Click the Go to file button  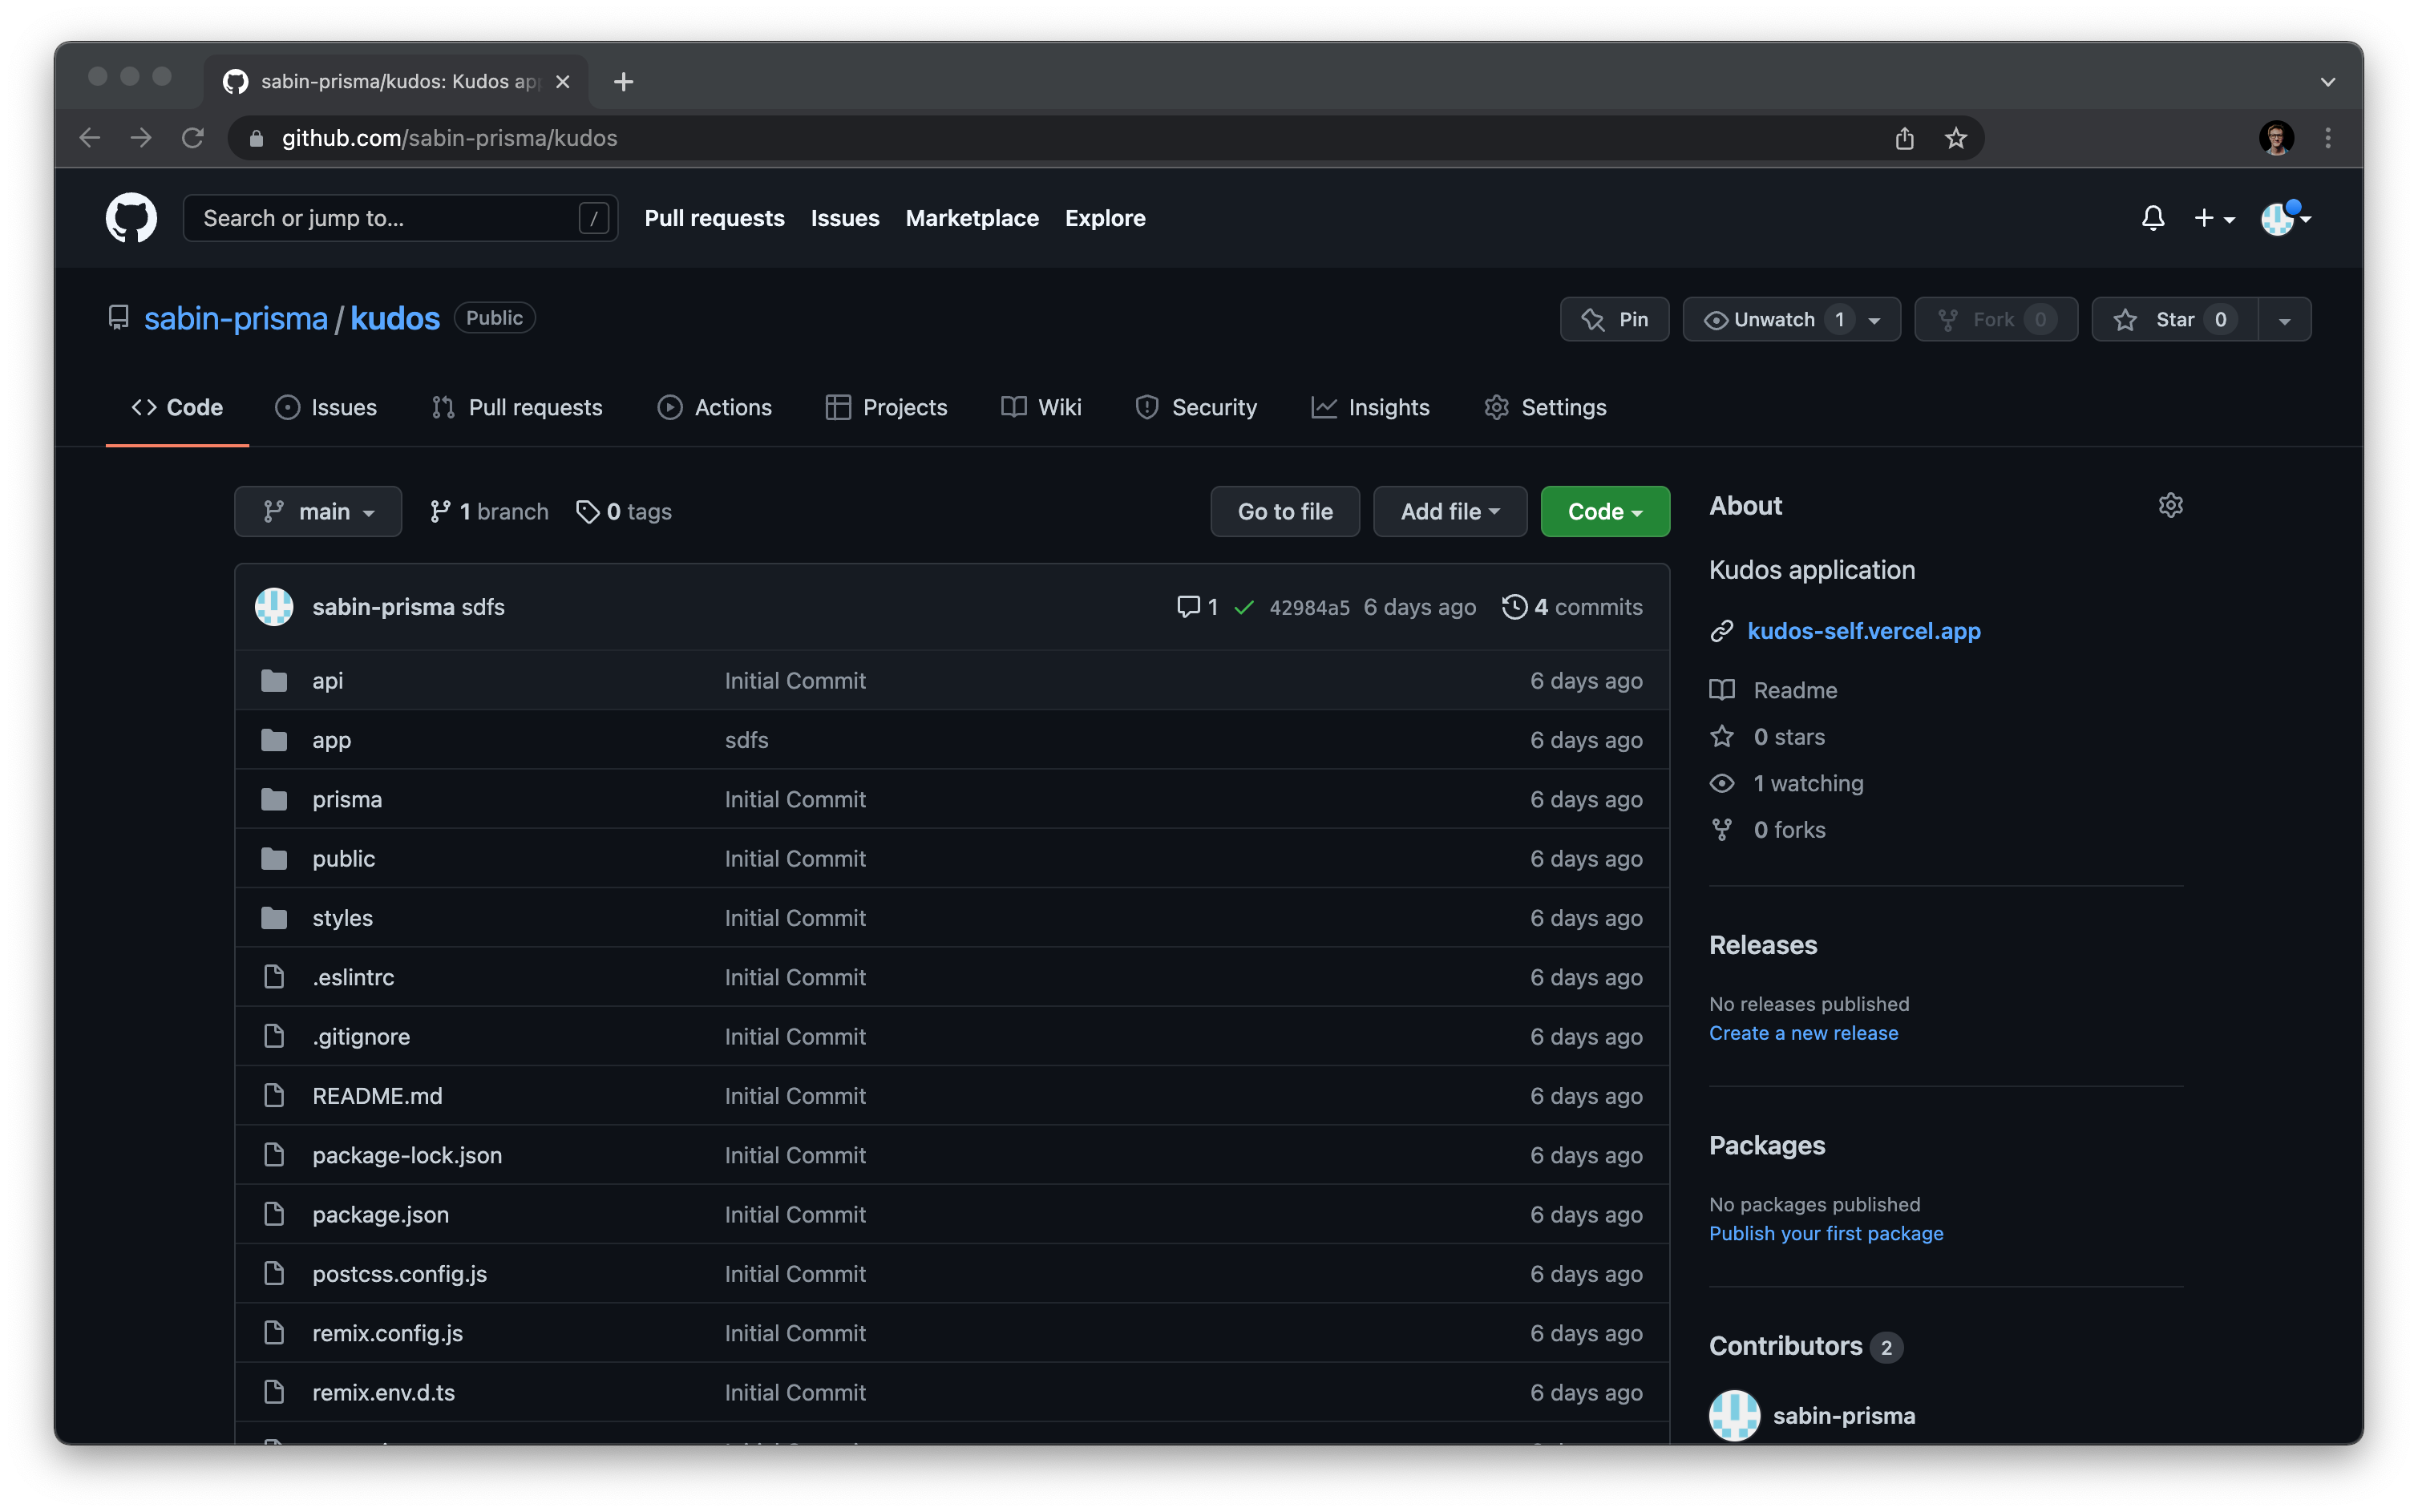1284,512
